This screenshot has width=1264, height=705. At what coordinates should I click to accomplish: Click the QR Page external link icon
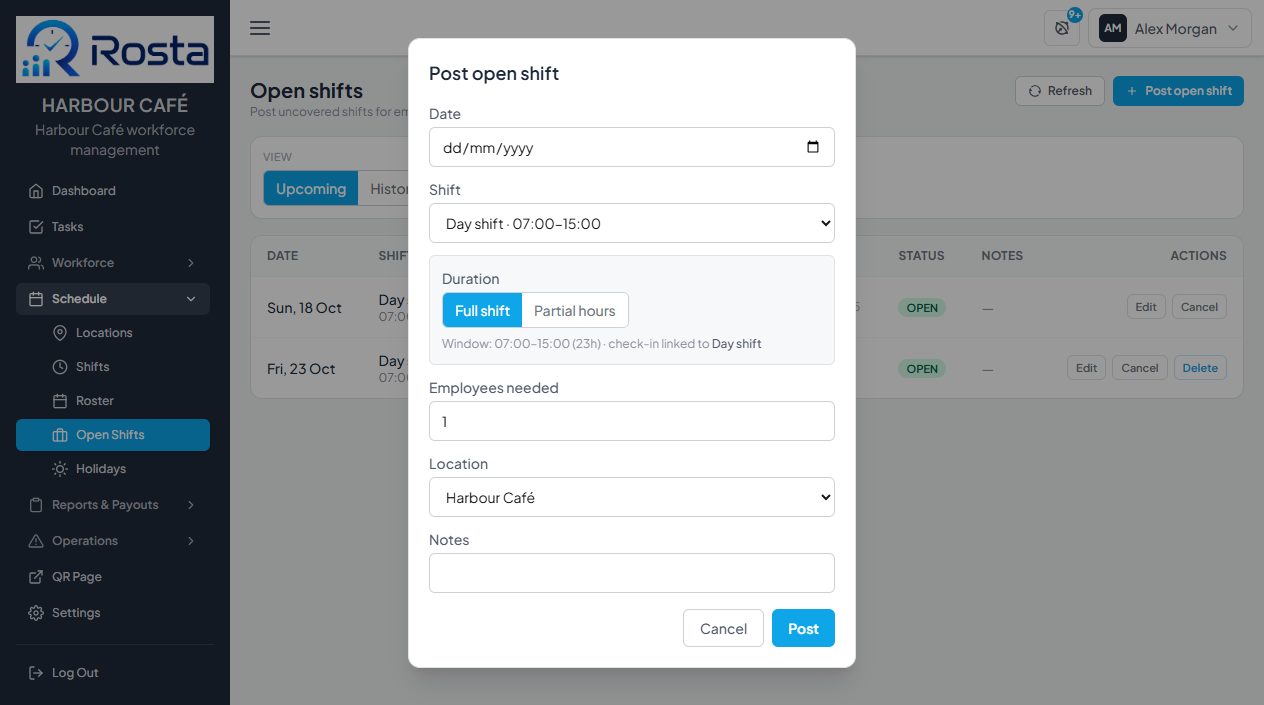coord(36,577)
